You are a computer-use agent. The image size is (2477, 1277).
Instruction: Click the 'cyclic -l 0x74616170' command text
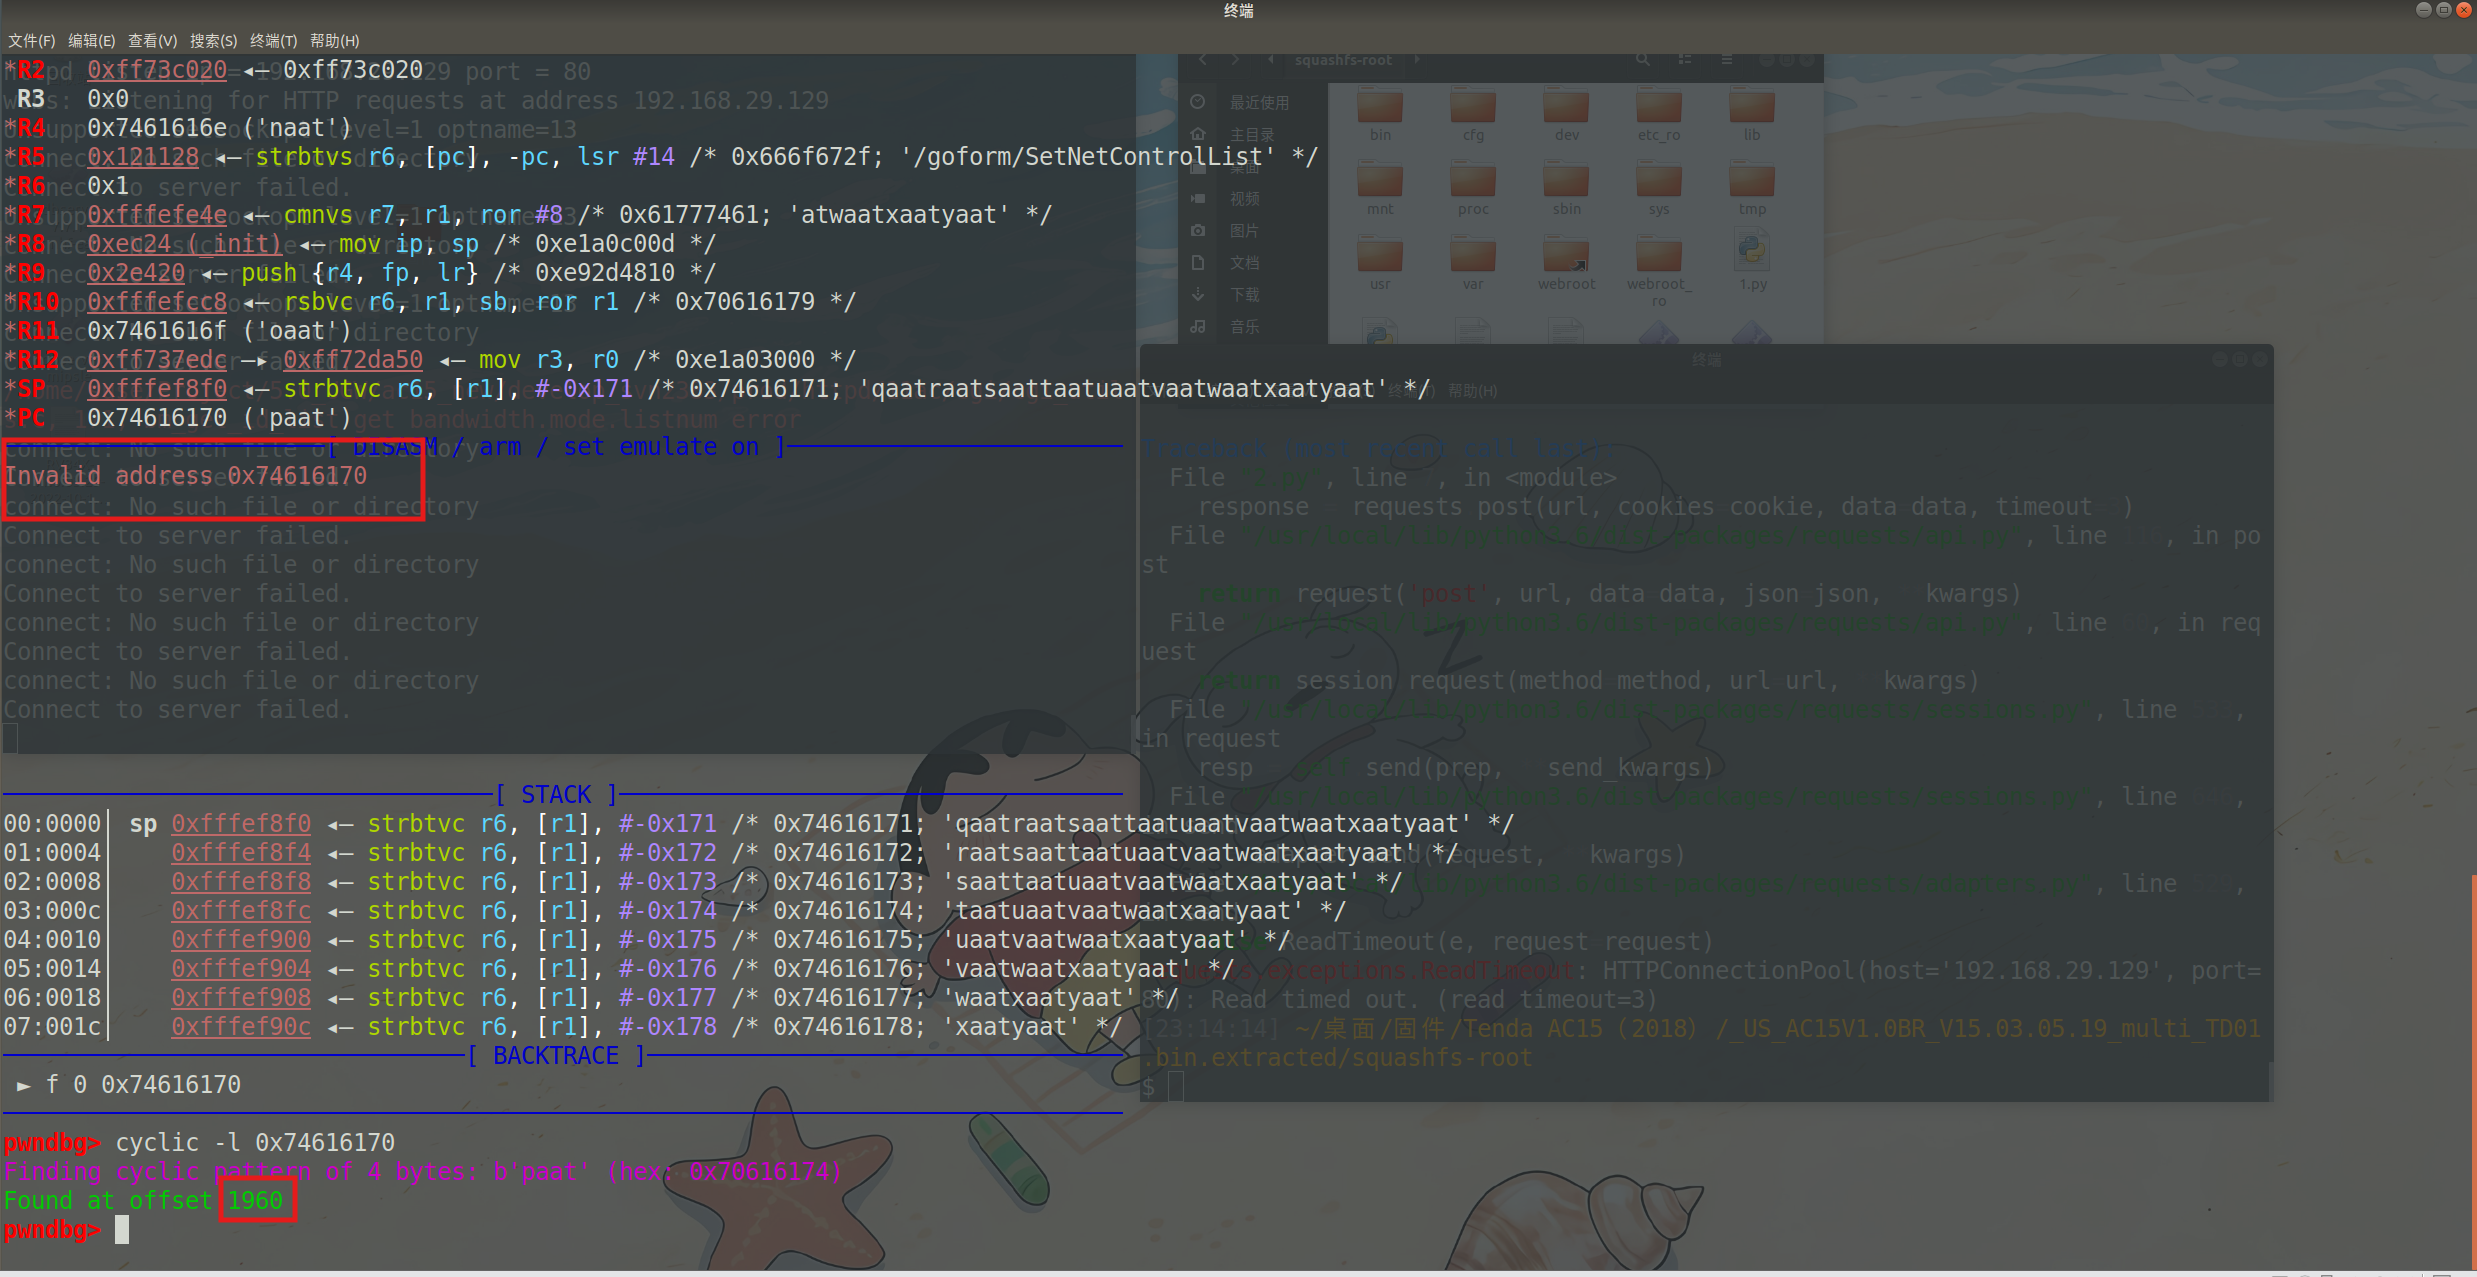(255, 1143)
